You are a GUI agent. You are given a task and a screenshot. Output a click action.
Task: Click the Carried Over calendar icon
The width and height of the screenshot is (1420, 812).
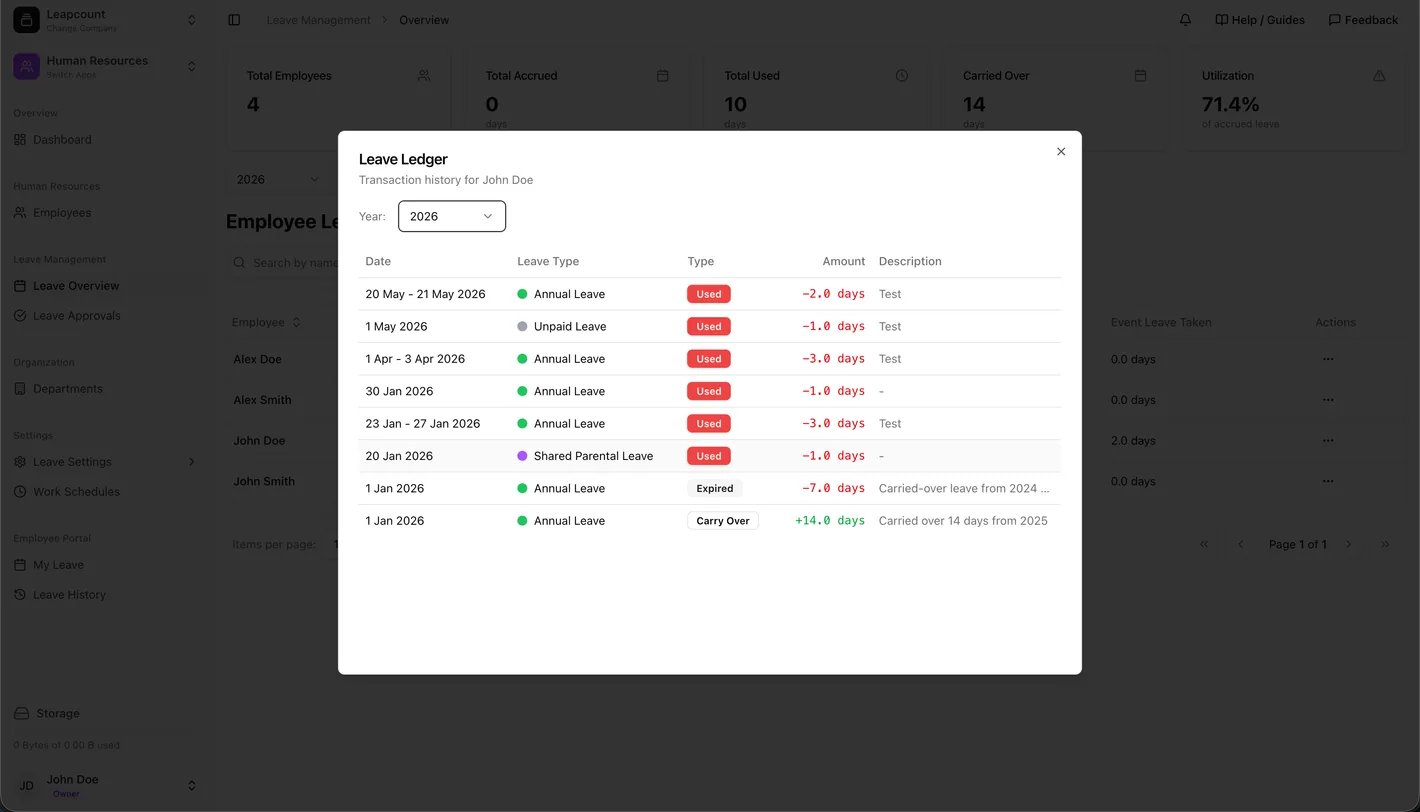coord(1141,76)
